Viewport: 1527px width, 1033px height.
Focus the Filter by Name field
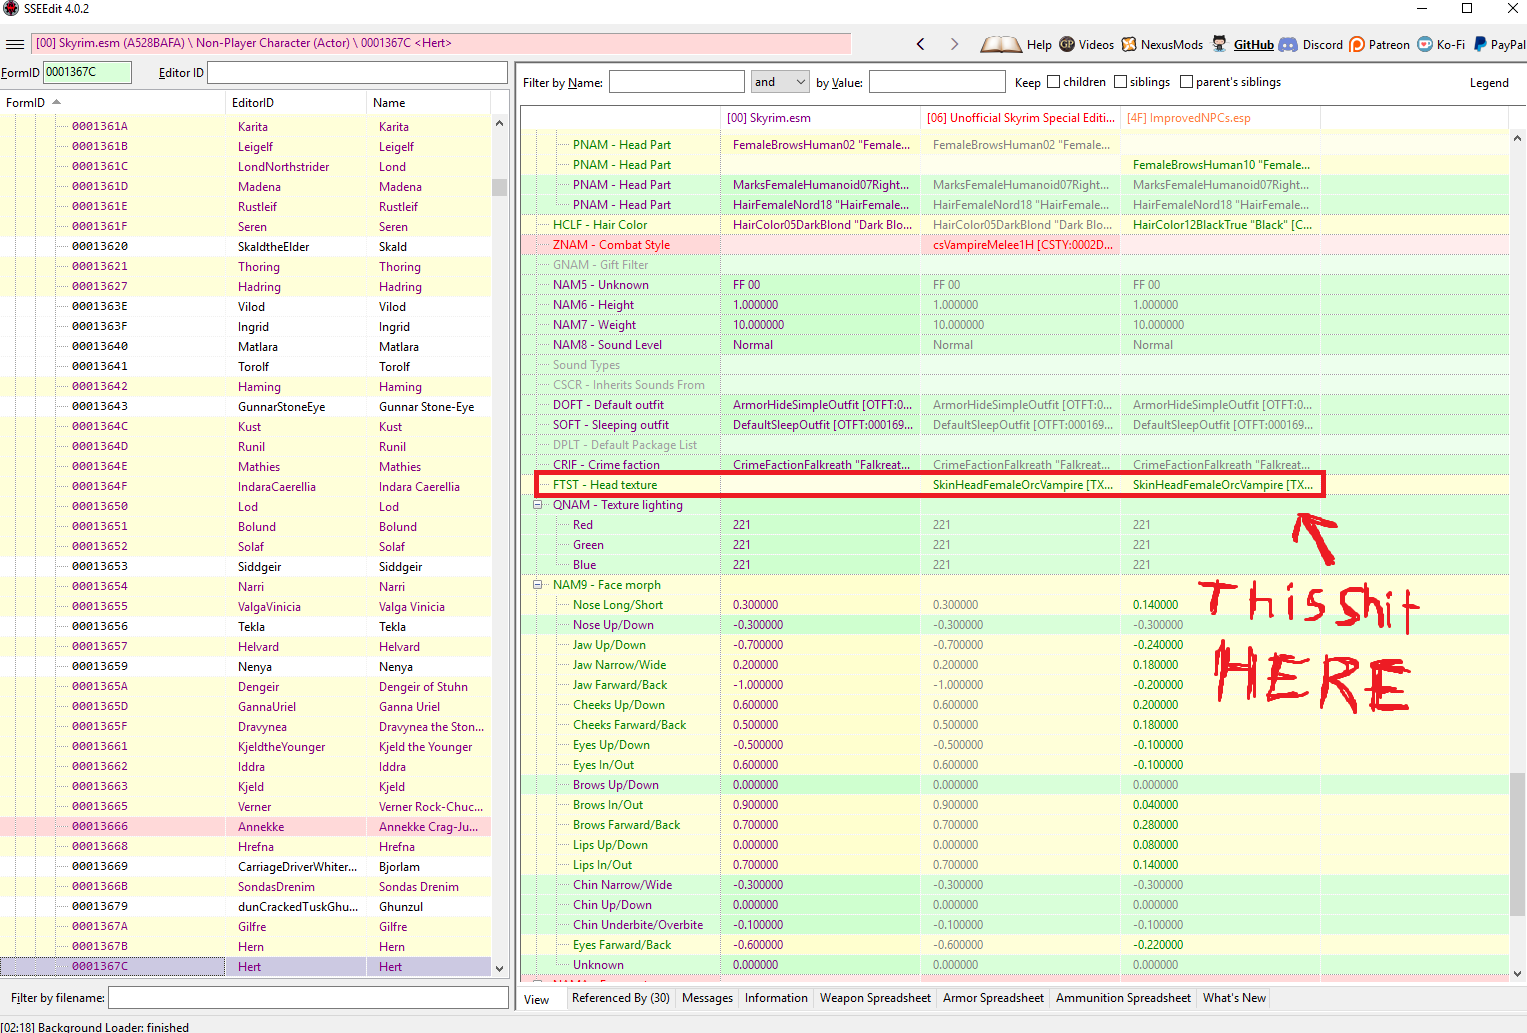point(677,82)
